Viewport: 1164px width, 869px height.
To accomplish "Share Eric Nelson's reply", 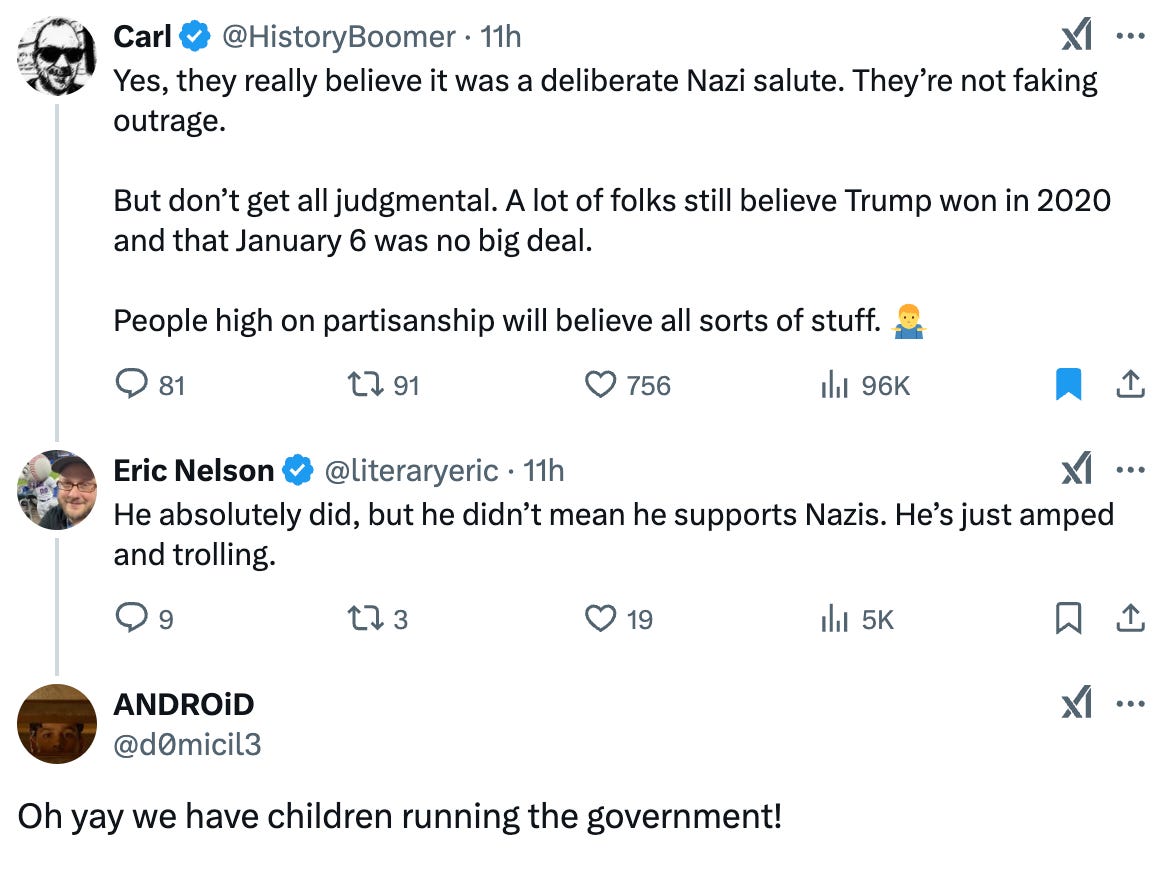I will click(x=1129, y=620).
